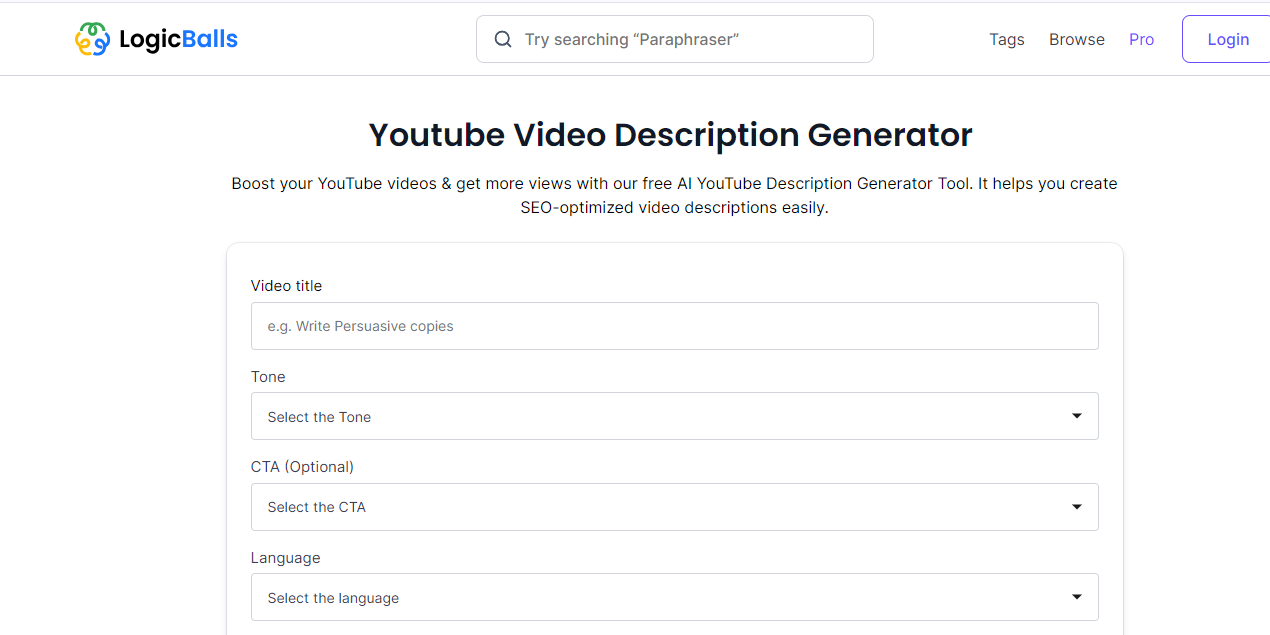The height and width of the screenshot is (635, 1270).
Task: Open the Browse menu item
Action: tap(1077, 39)
